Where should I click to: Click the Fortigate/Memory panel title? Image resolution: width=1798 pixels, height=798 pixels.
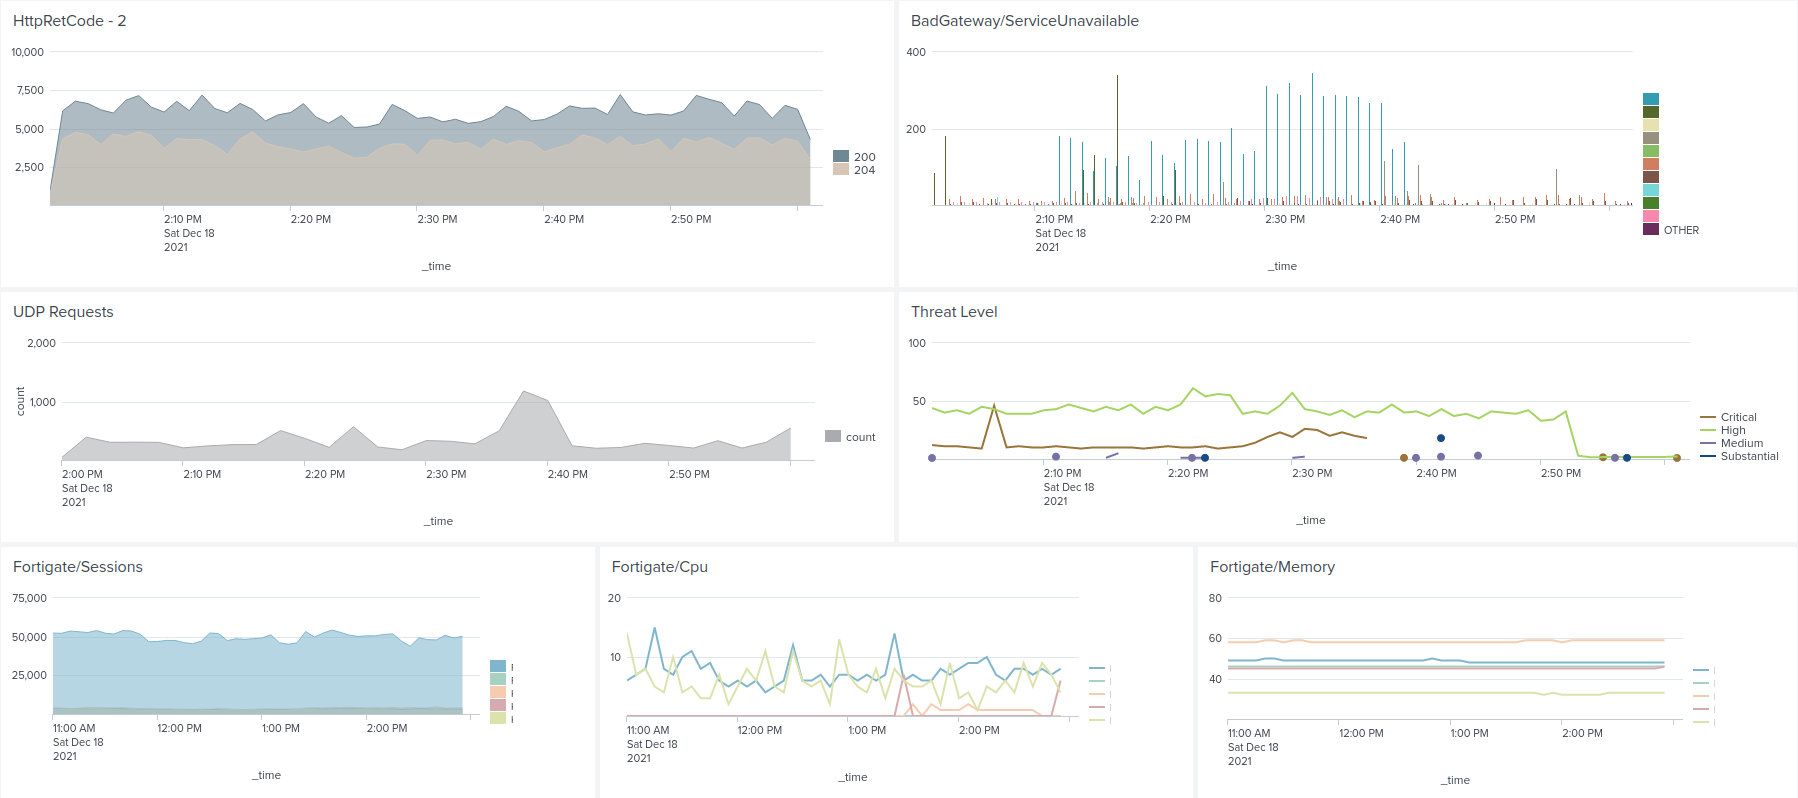click(x=1272, y=567)
